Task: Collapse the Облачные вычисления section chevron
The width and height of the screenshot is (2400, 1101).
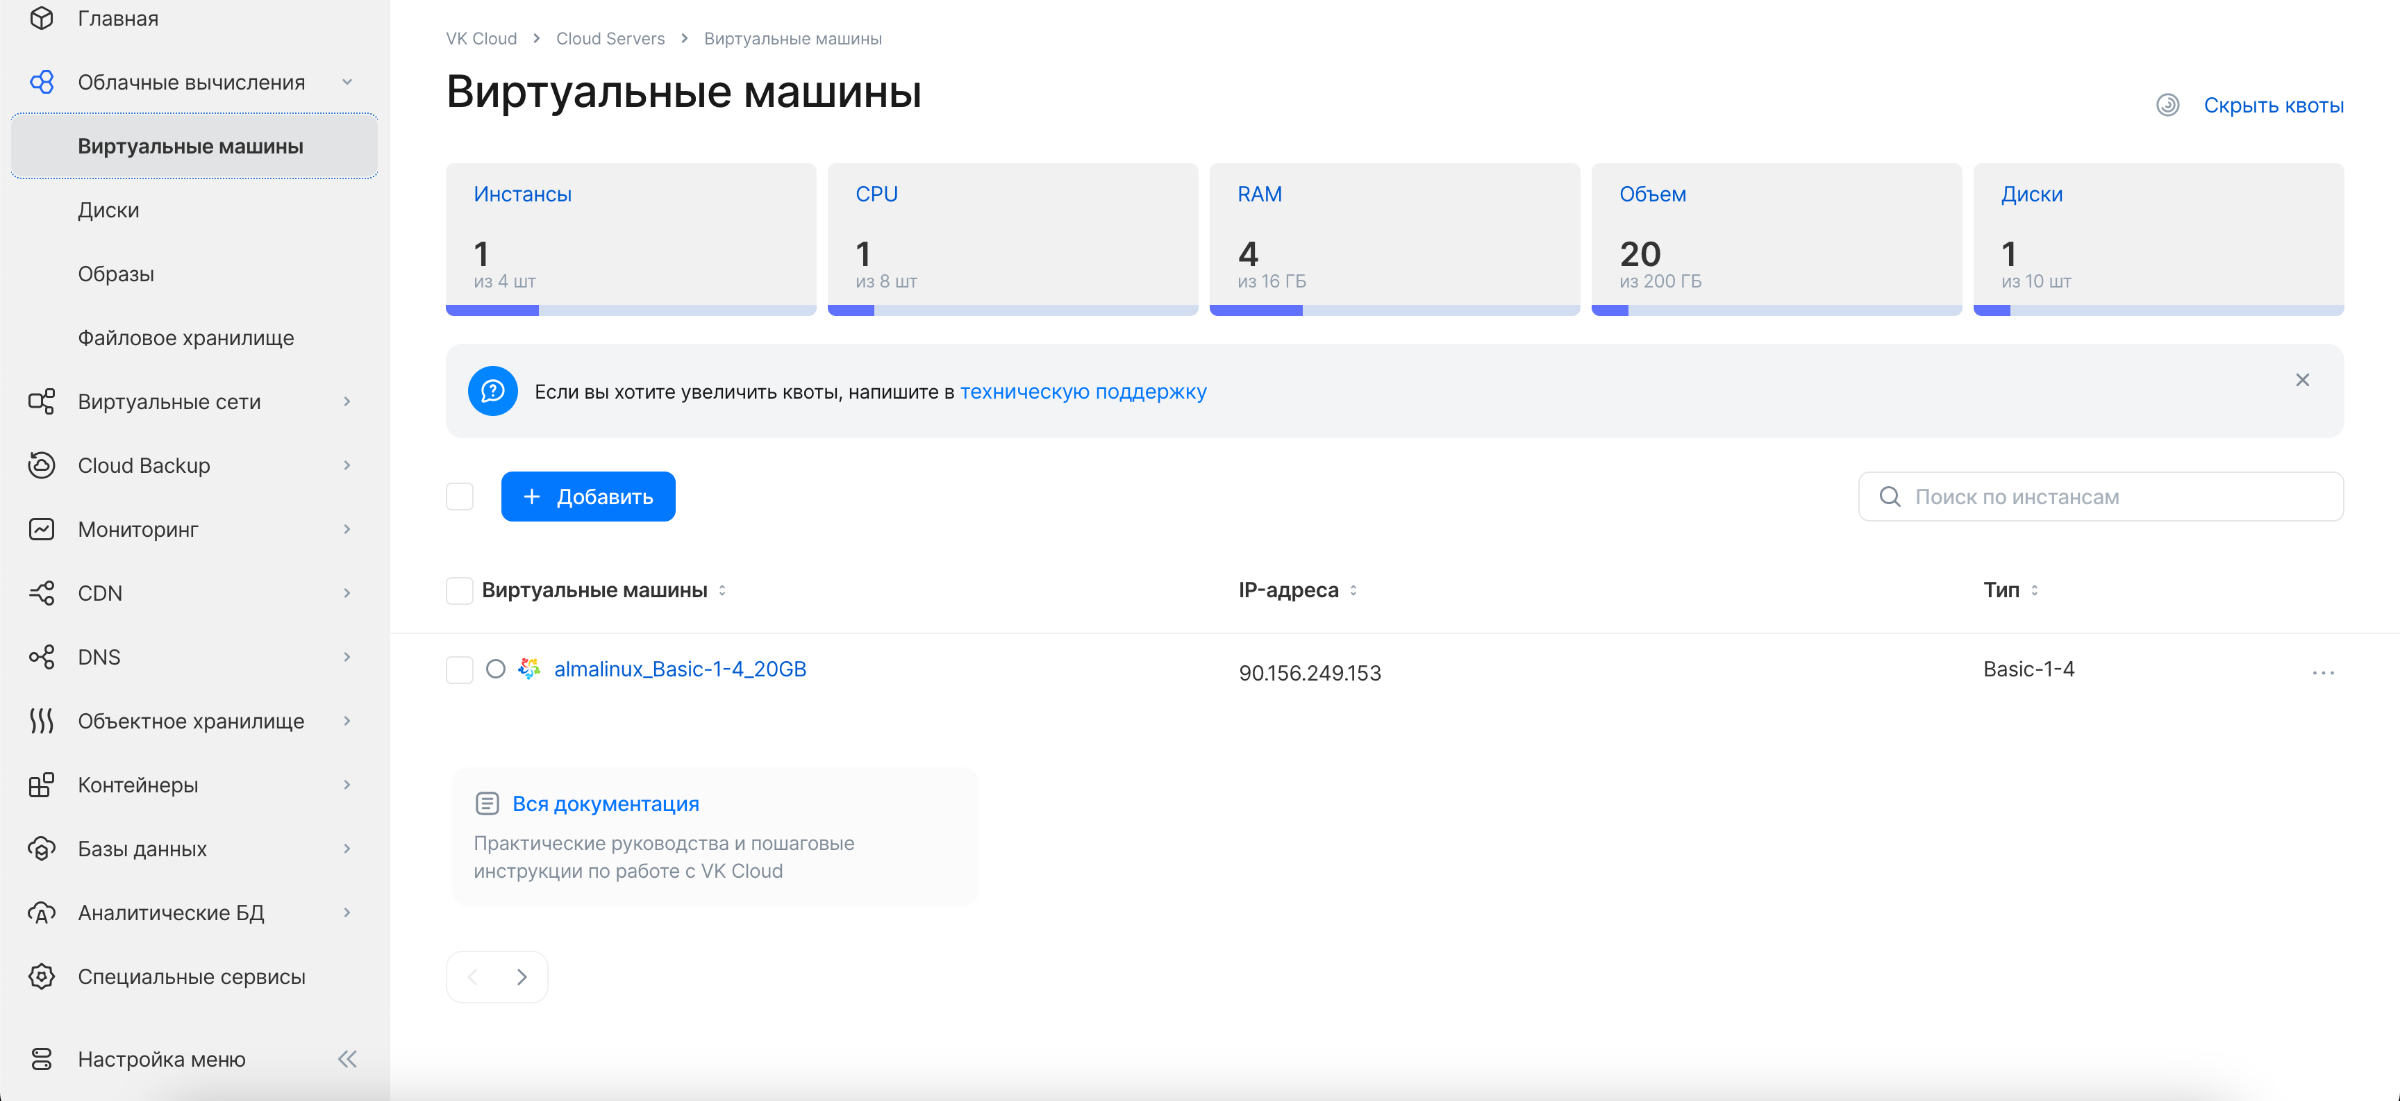Action: 347,82
